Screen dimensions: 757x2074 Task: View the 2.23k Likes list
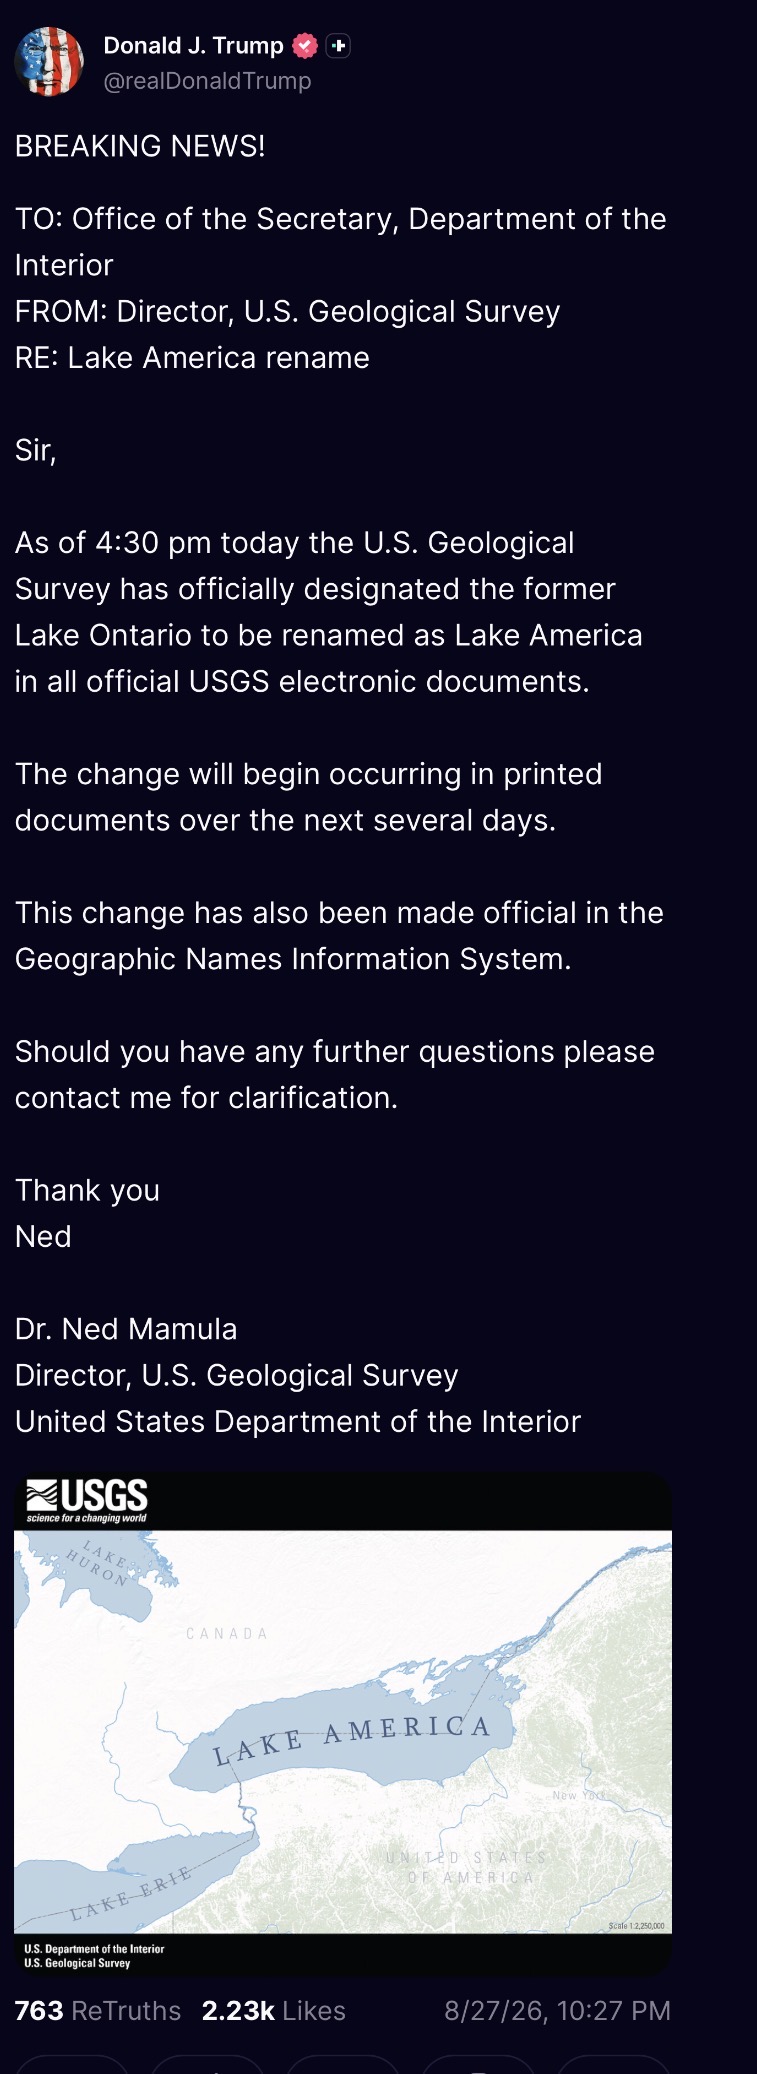coord(274,2010)
